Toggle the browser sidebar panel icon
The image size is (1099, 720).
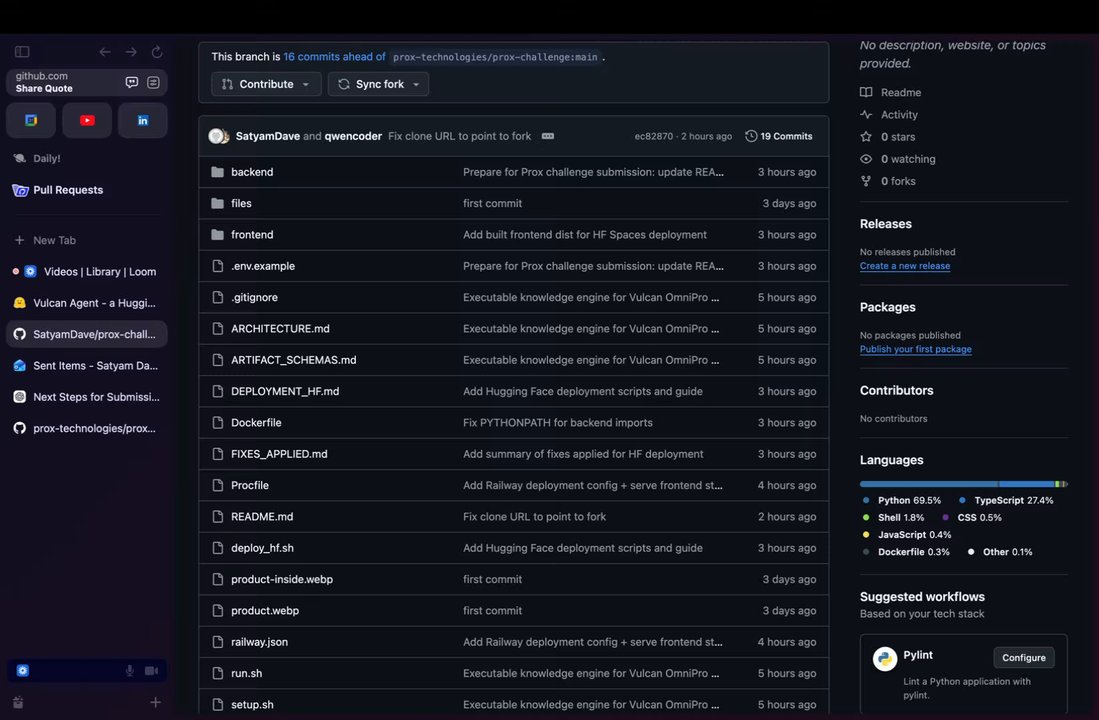22,52
